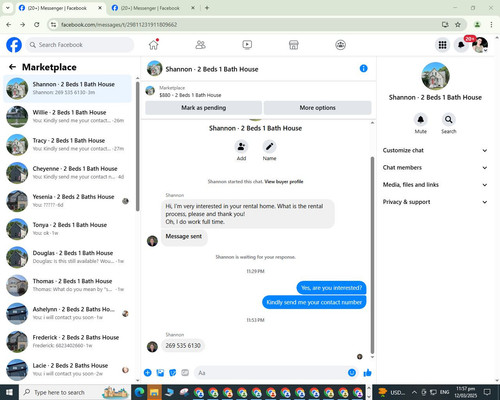Open more actions plus icon in composer
The width and height of the screenshot is (500, 400).
(x=148, y=373)
